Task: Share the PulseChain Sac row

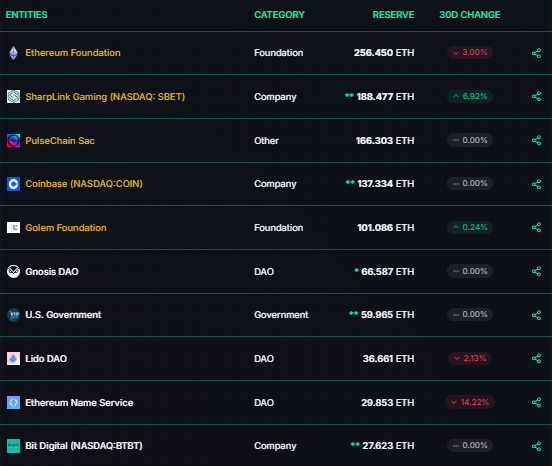Action: (x=536, y=140)
